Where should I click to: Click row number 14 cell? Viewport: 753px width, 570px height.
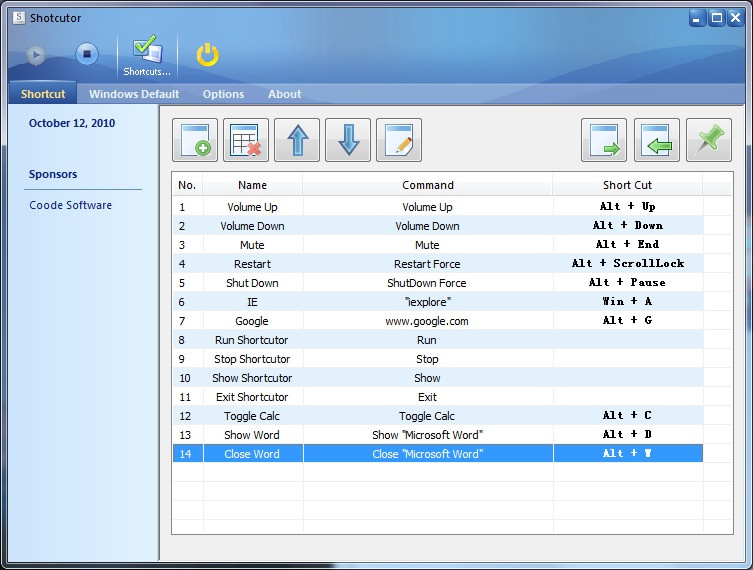point(188,454)
